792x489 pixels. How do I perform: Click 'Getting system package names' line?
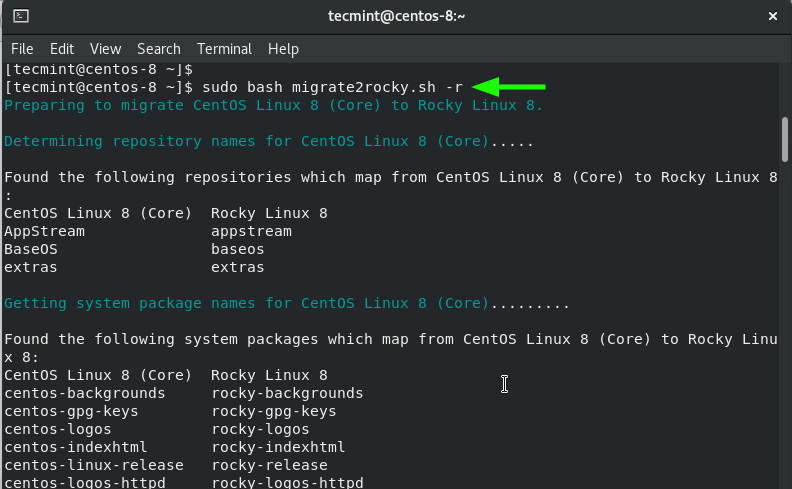tap(287, 303)
